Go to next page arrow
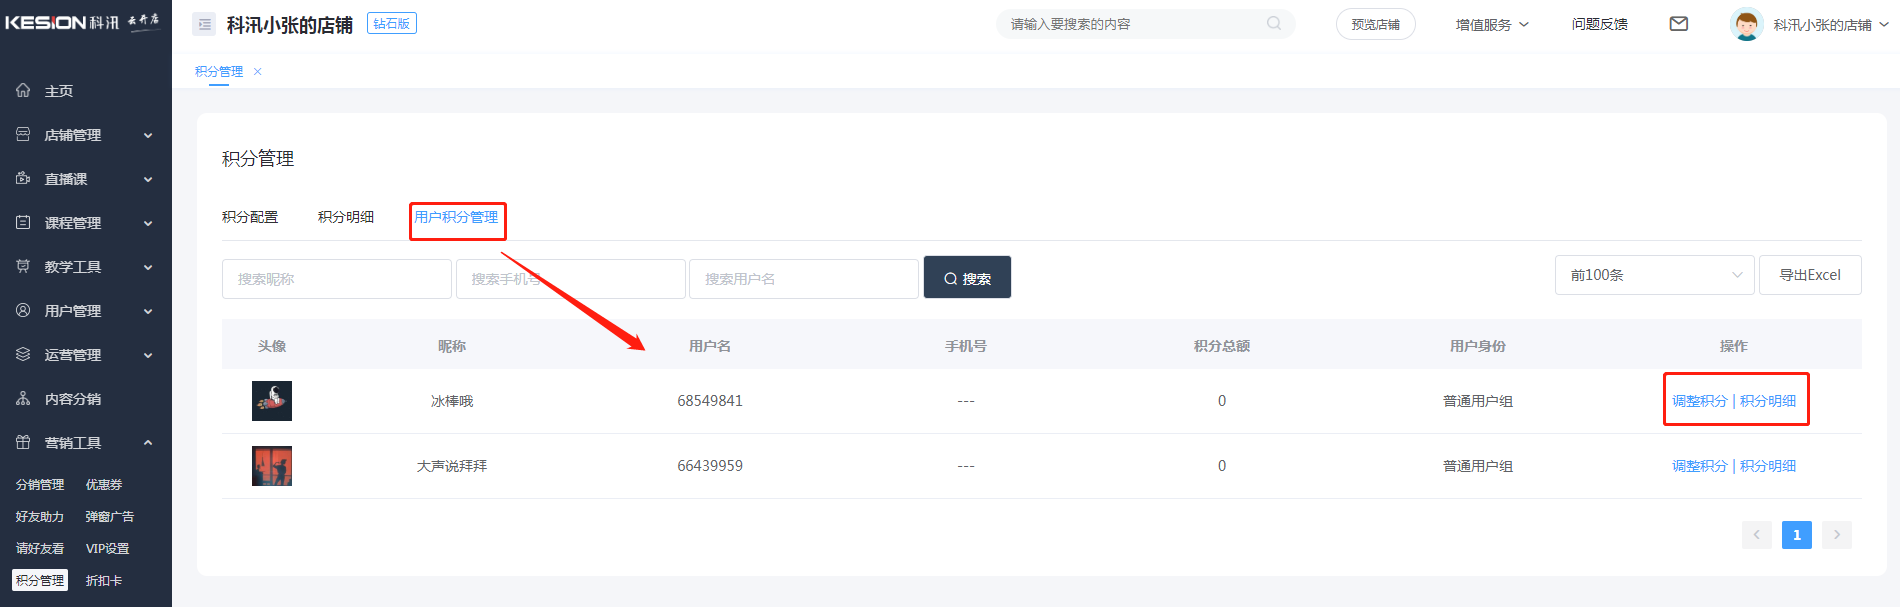 tap(1836, 535)
